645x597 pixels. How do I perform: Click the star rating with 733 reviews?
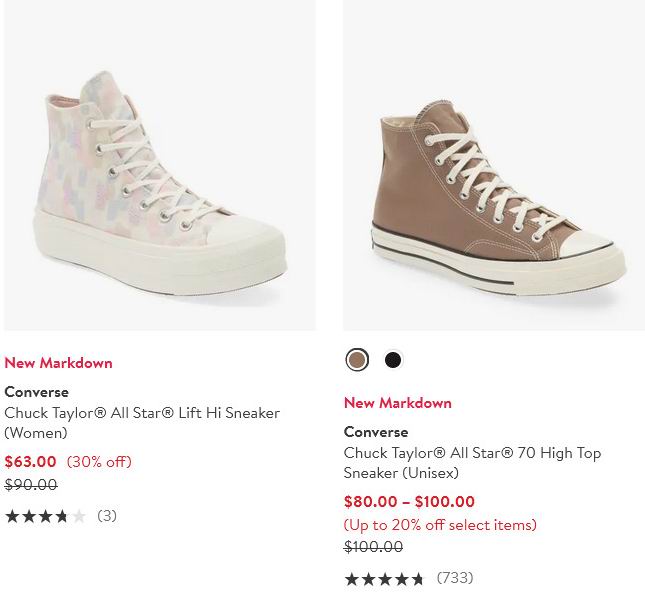pos(385,579)
